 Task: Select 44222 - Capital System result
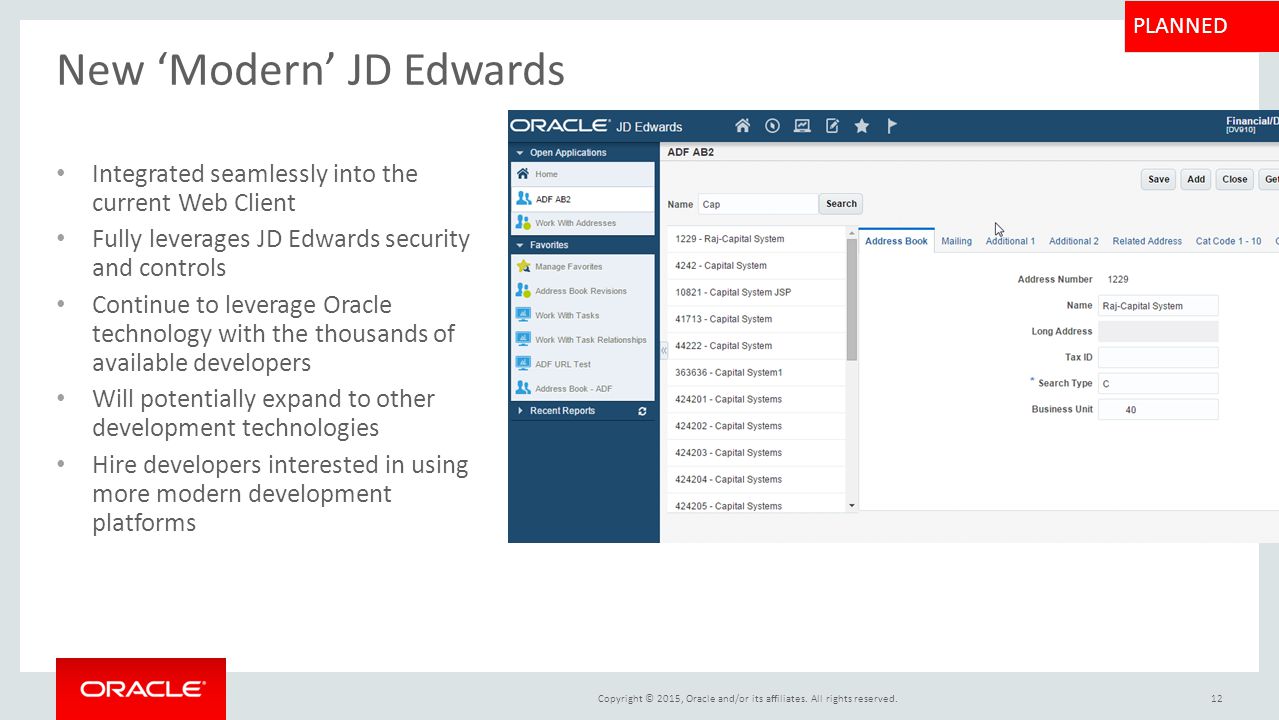coord(757,346)
